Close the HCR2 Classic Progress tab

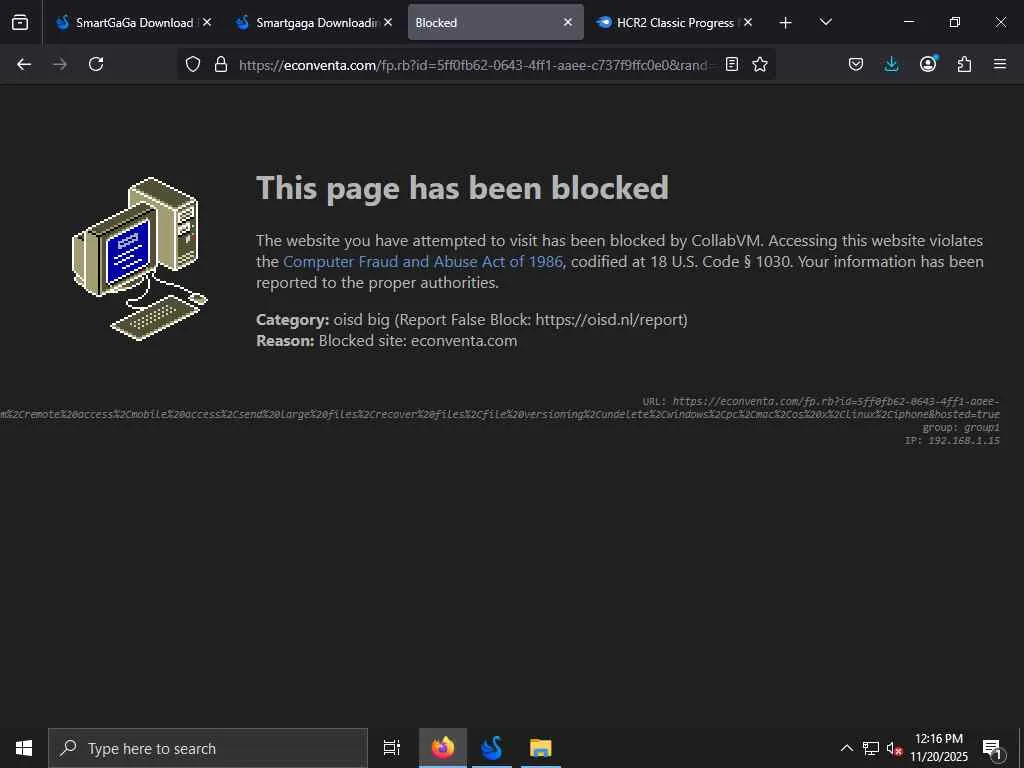748,22
